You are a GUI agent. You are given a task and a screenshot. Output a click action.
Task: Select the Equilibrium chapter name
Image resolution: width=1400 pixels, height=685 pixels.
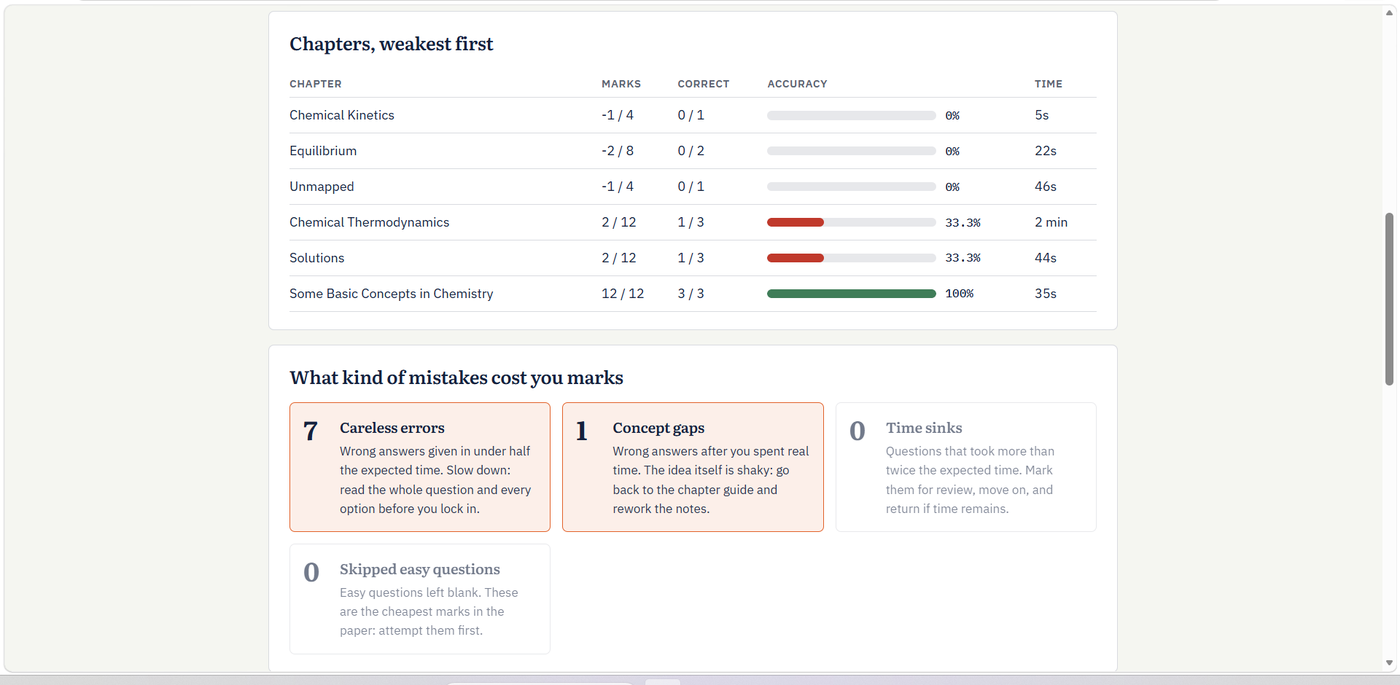click(323, 151)
